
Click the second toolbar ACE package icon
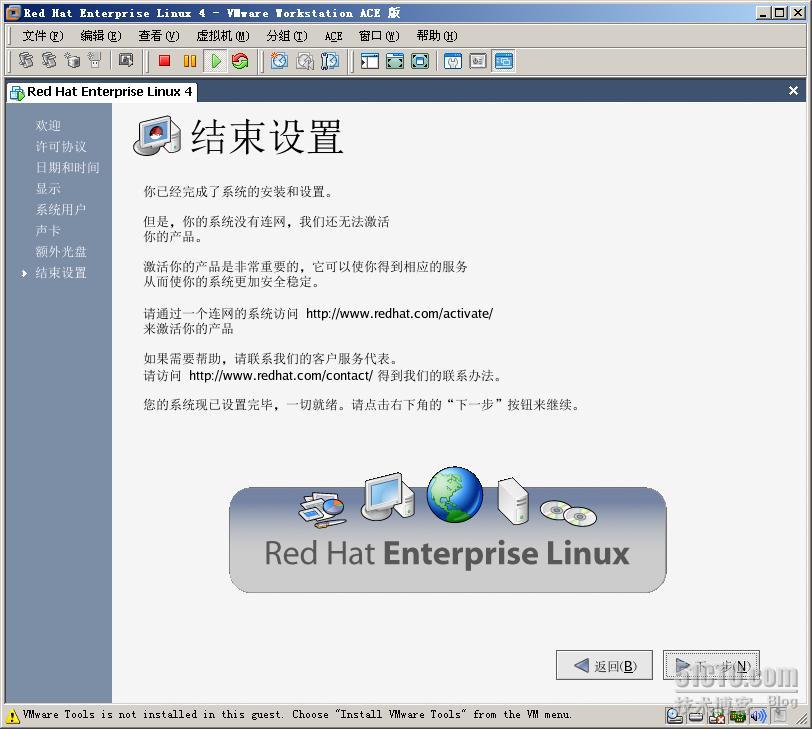pyautogui.click(x=49, y=61)
